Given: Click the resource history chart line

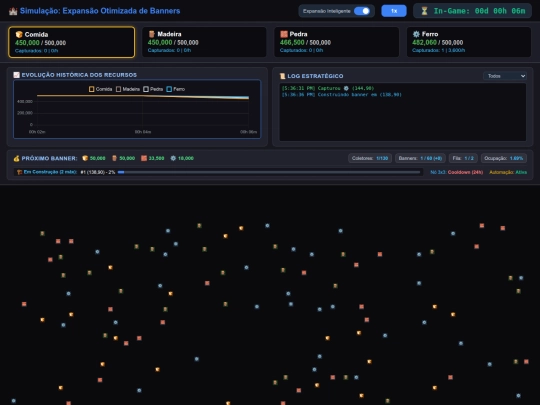Looking at the screenshot, I should pyautogui.click(x=143, y=96).
